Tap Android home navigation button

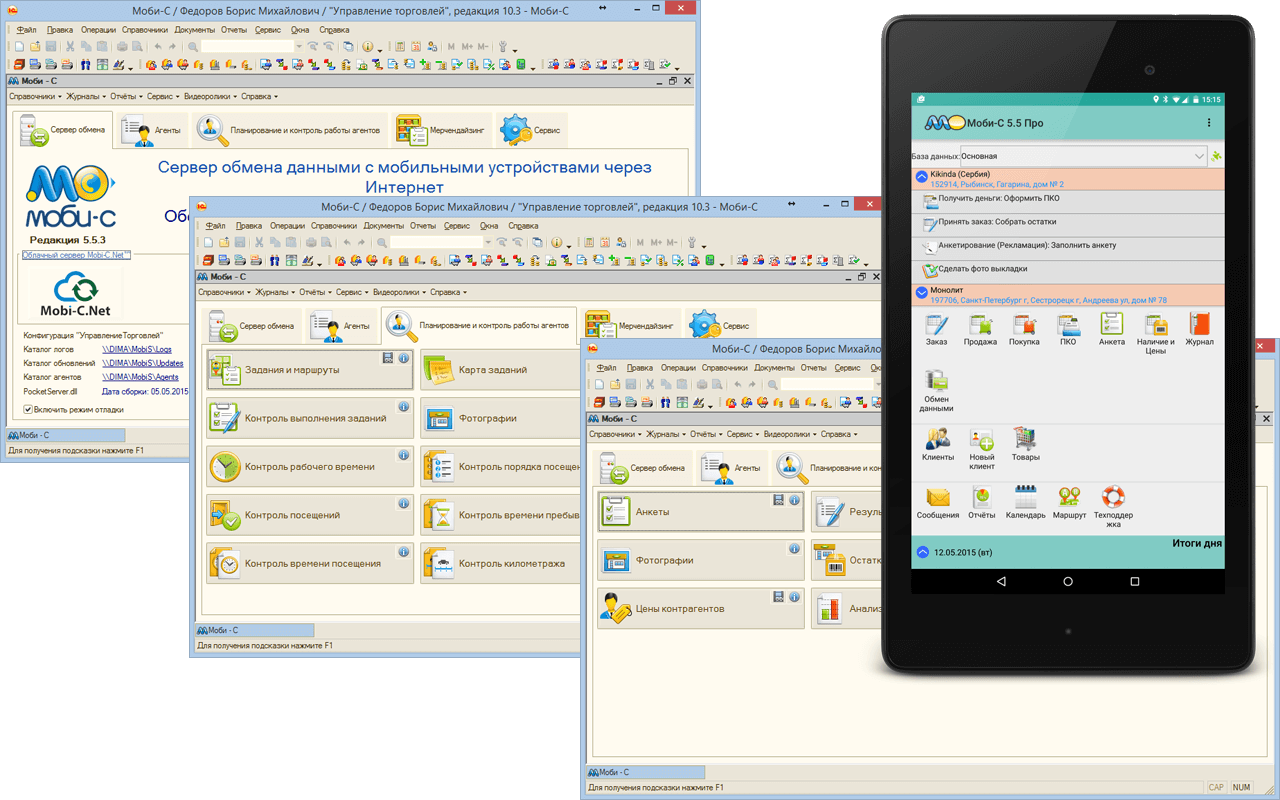[1068, 581]
